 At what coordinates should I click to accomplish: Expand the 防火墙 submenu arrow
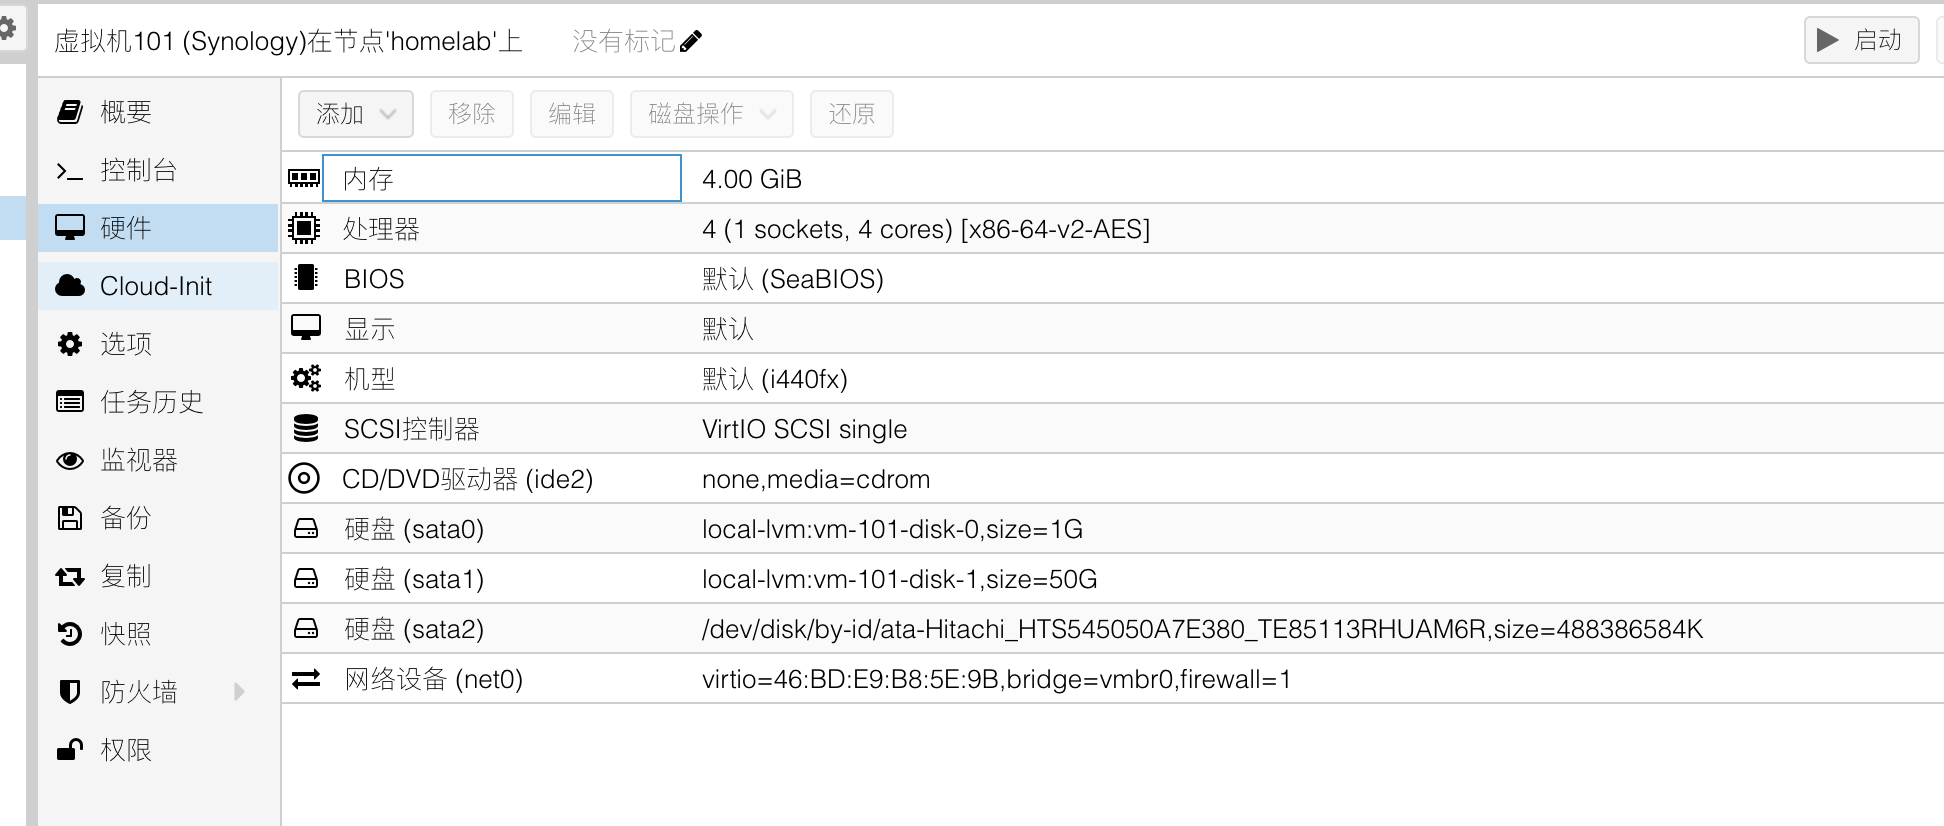[x=239, y=692]
